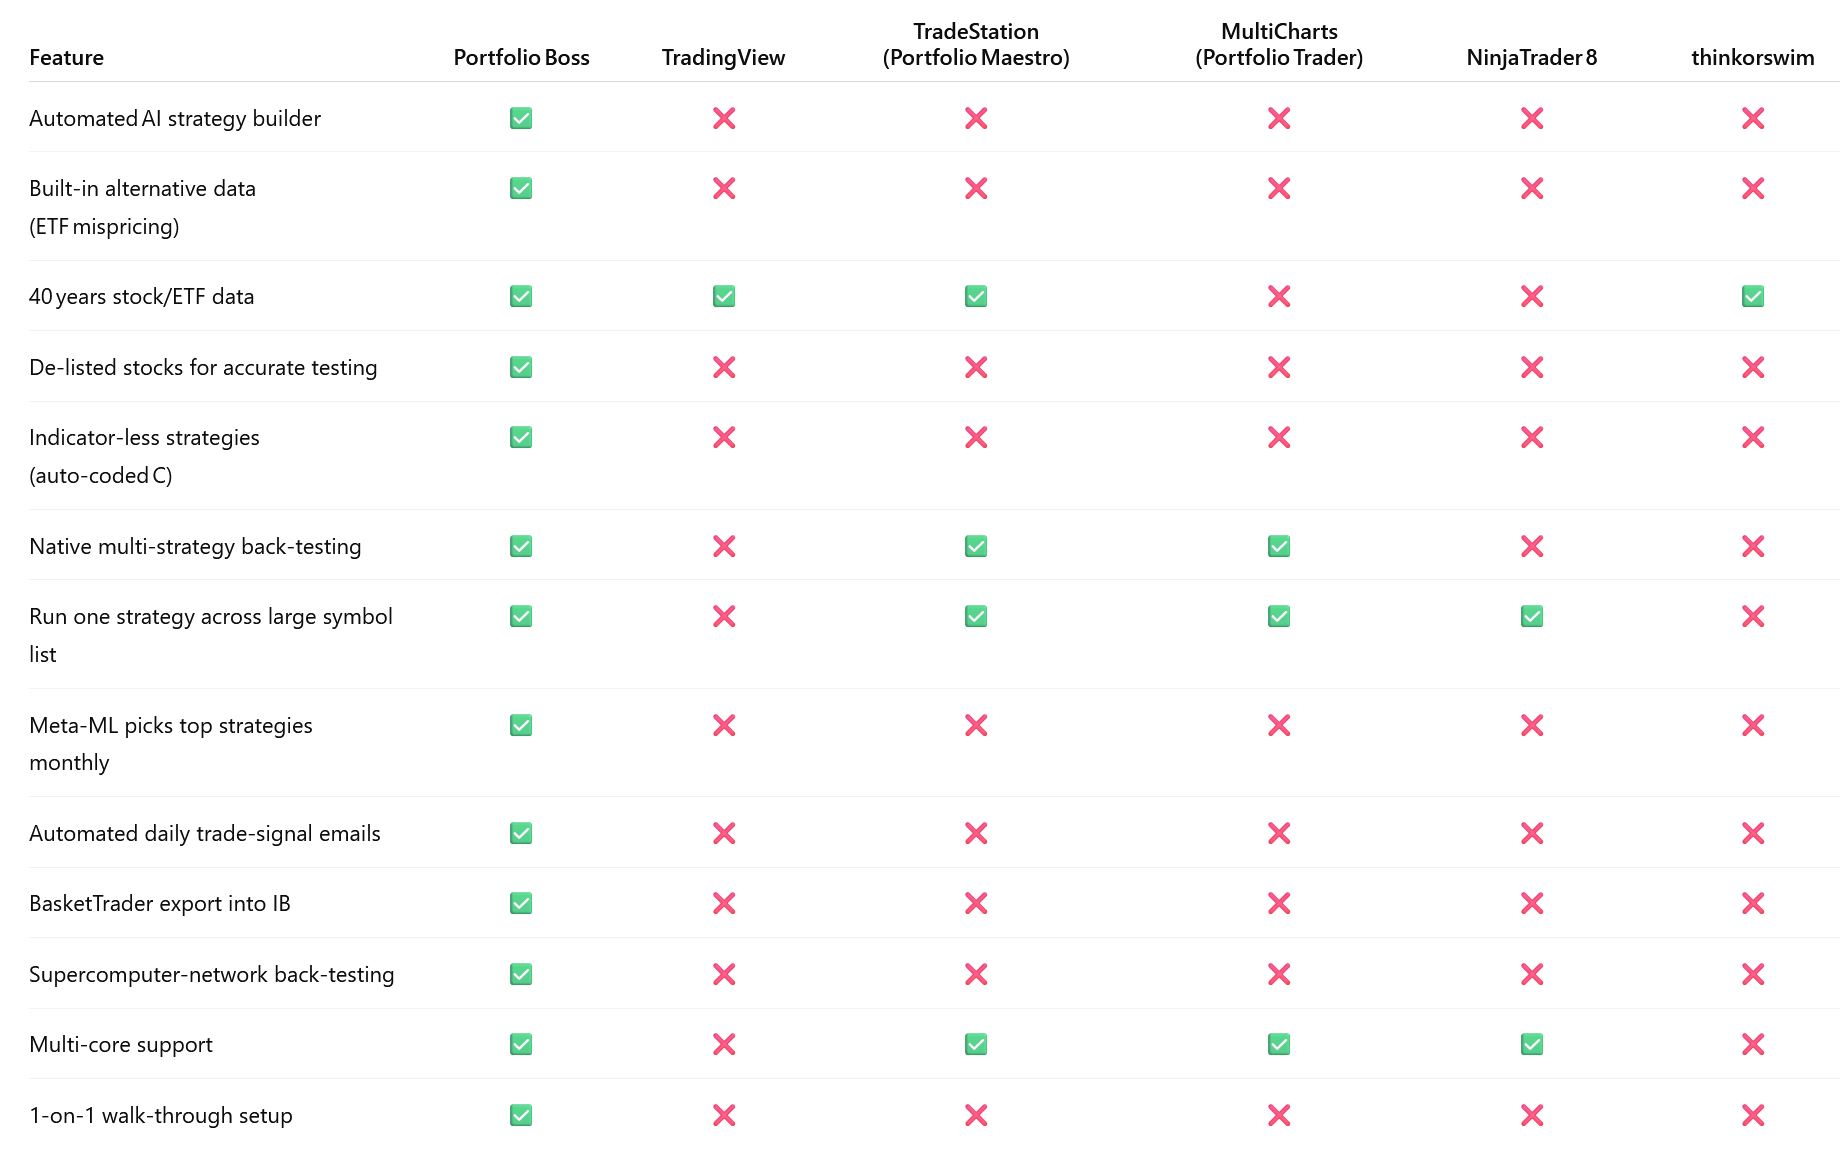Click Portfolio Boss checkmark for Automated AI strategy builder
Viewport: 1840px width, 1164px height.
tap(521, 118)
